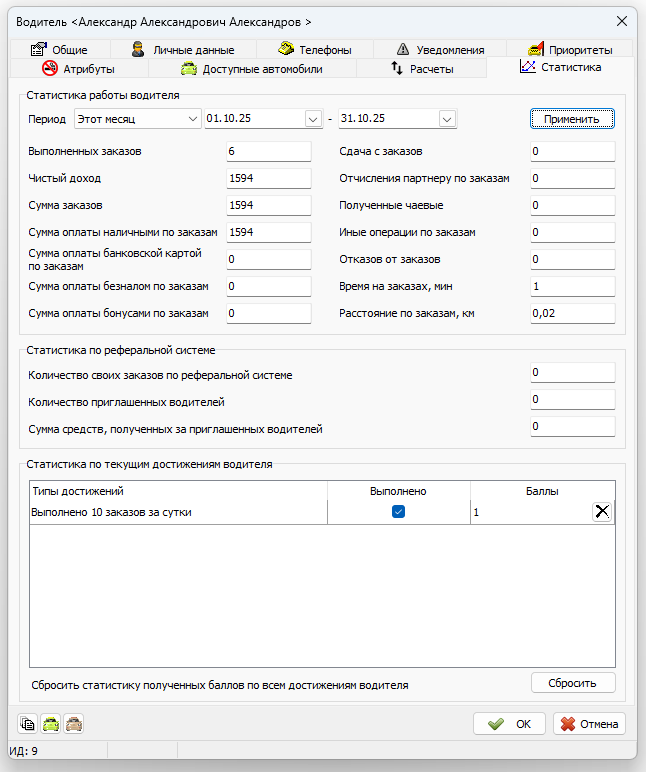Open the Уведомления tab
The image size is (646, 772).
tap(440, 49)
